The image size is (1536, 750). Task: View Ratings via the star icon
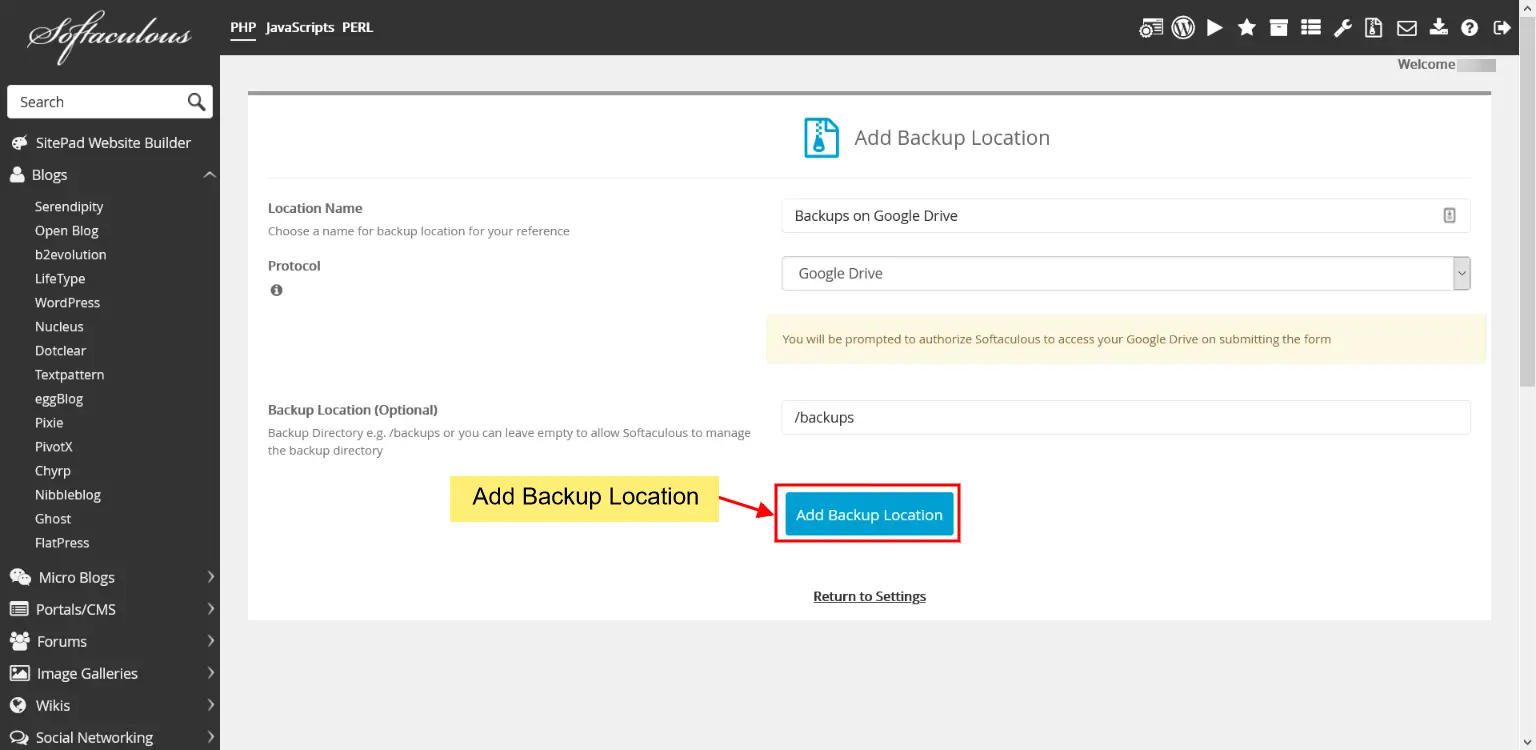[1247, 27]
